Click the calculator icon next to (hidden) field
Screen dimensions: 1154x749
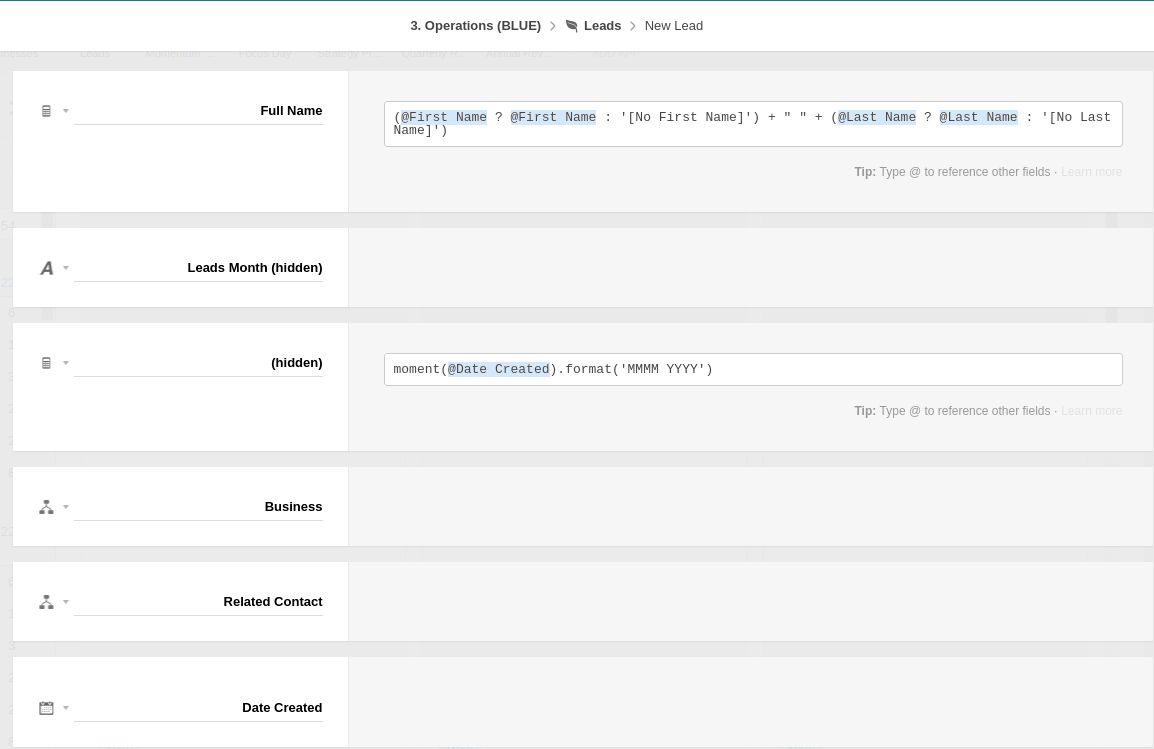click(46, 363)
